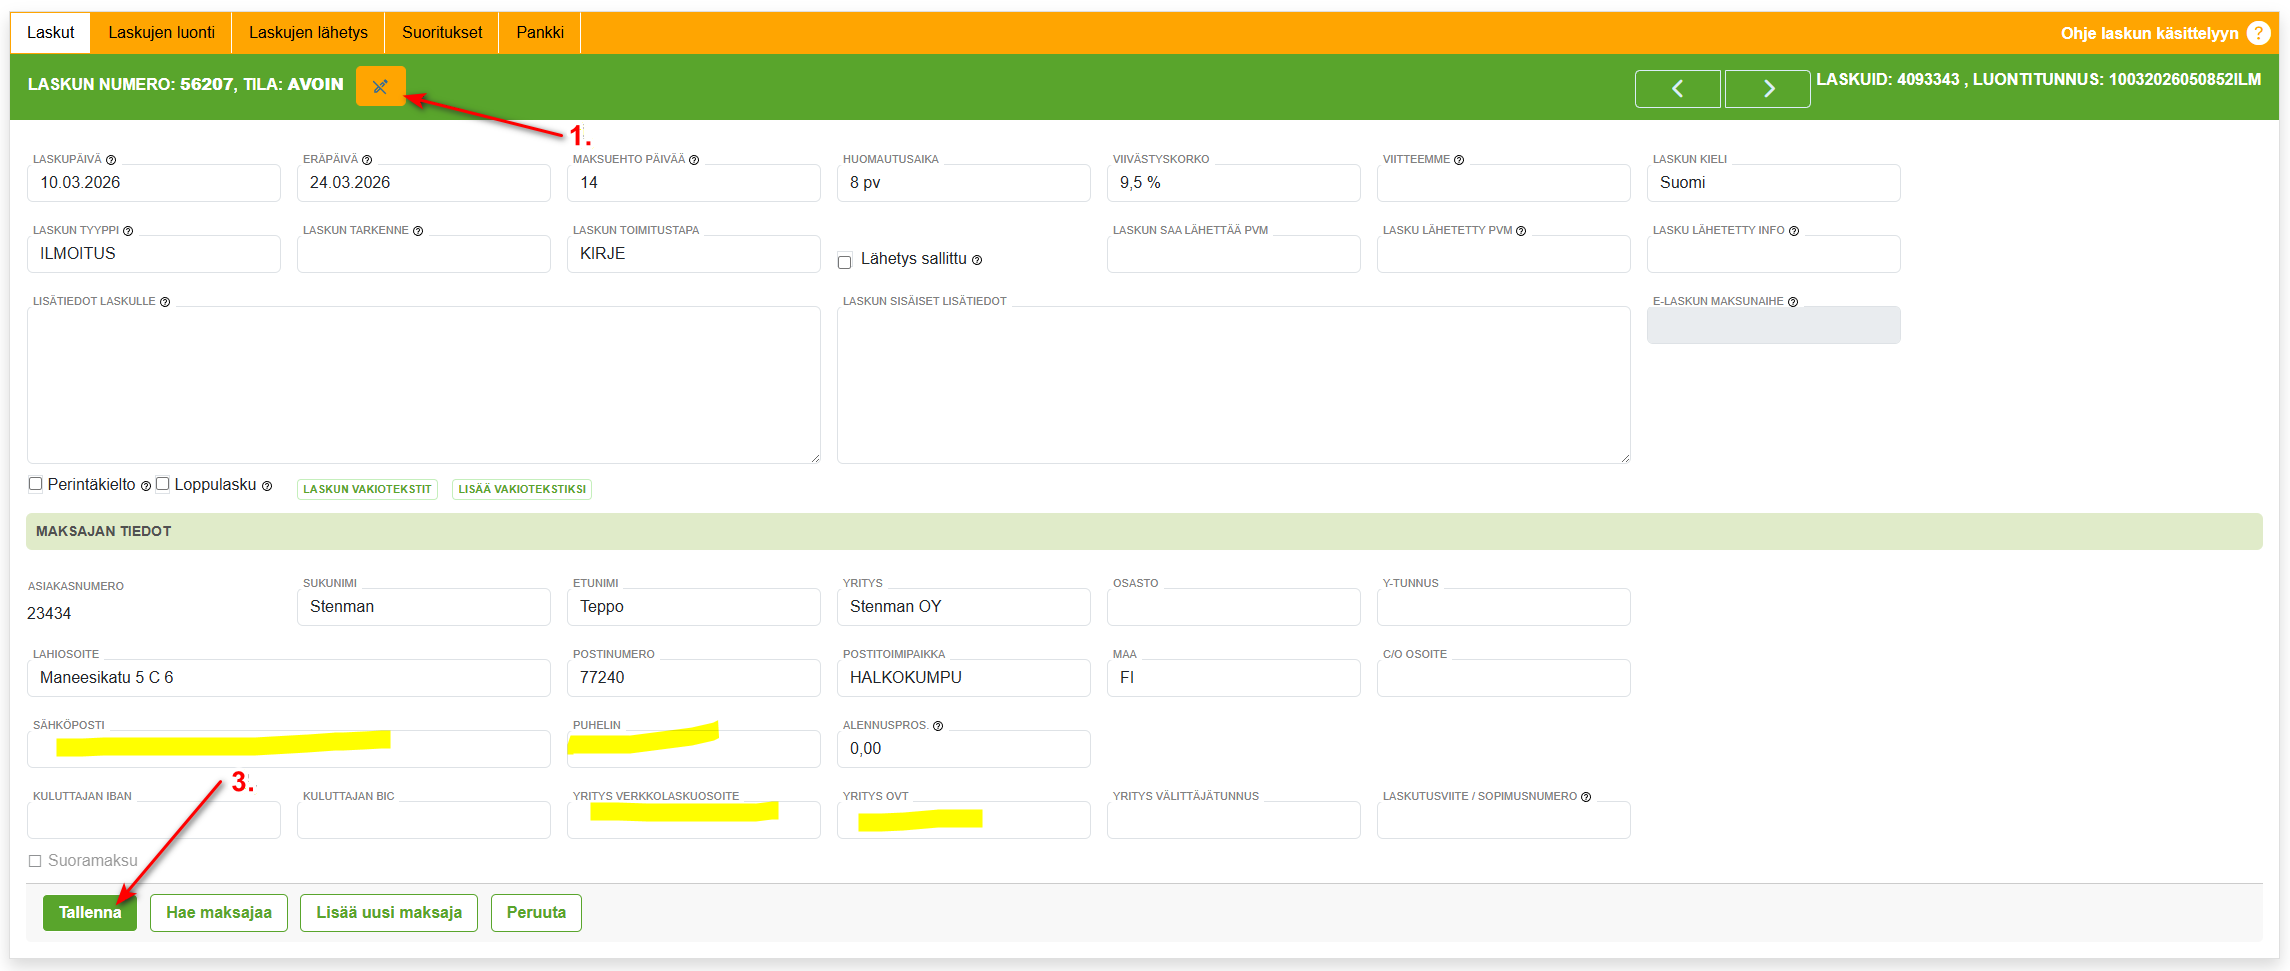Click into the Lahiosoite address field
The height and width of the screenshot is (971, 2290).
pyautogui.click(x=288, y=678)
